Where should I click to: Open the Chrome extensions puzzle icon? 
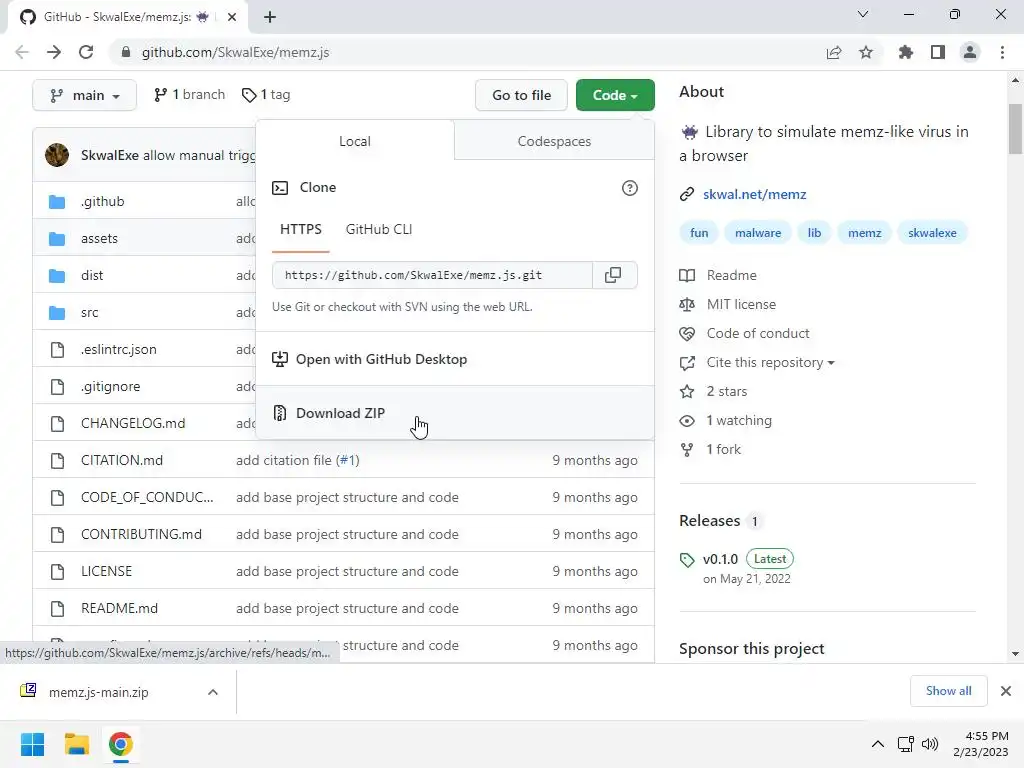point(906,52)
